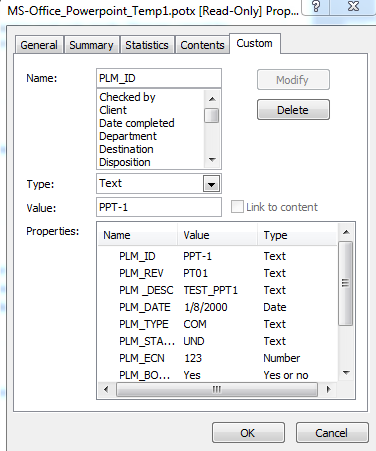
Task: Click the name list scroll-down arrow
Action: (212, 160)
